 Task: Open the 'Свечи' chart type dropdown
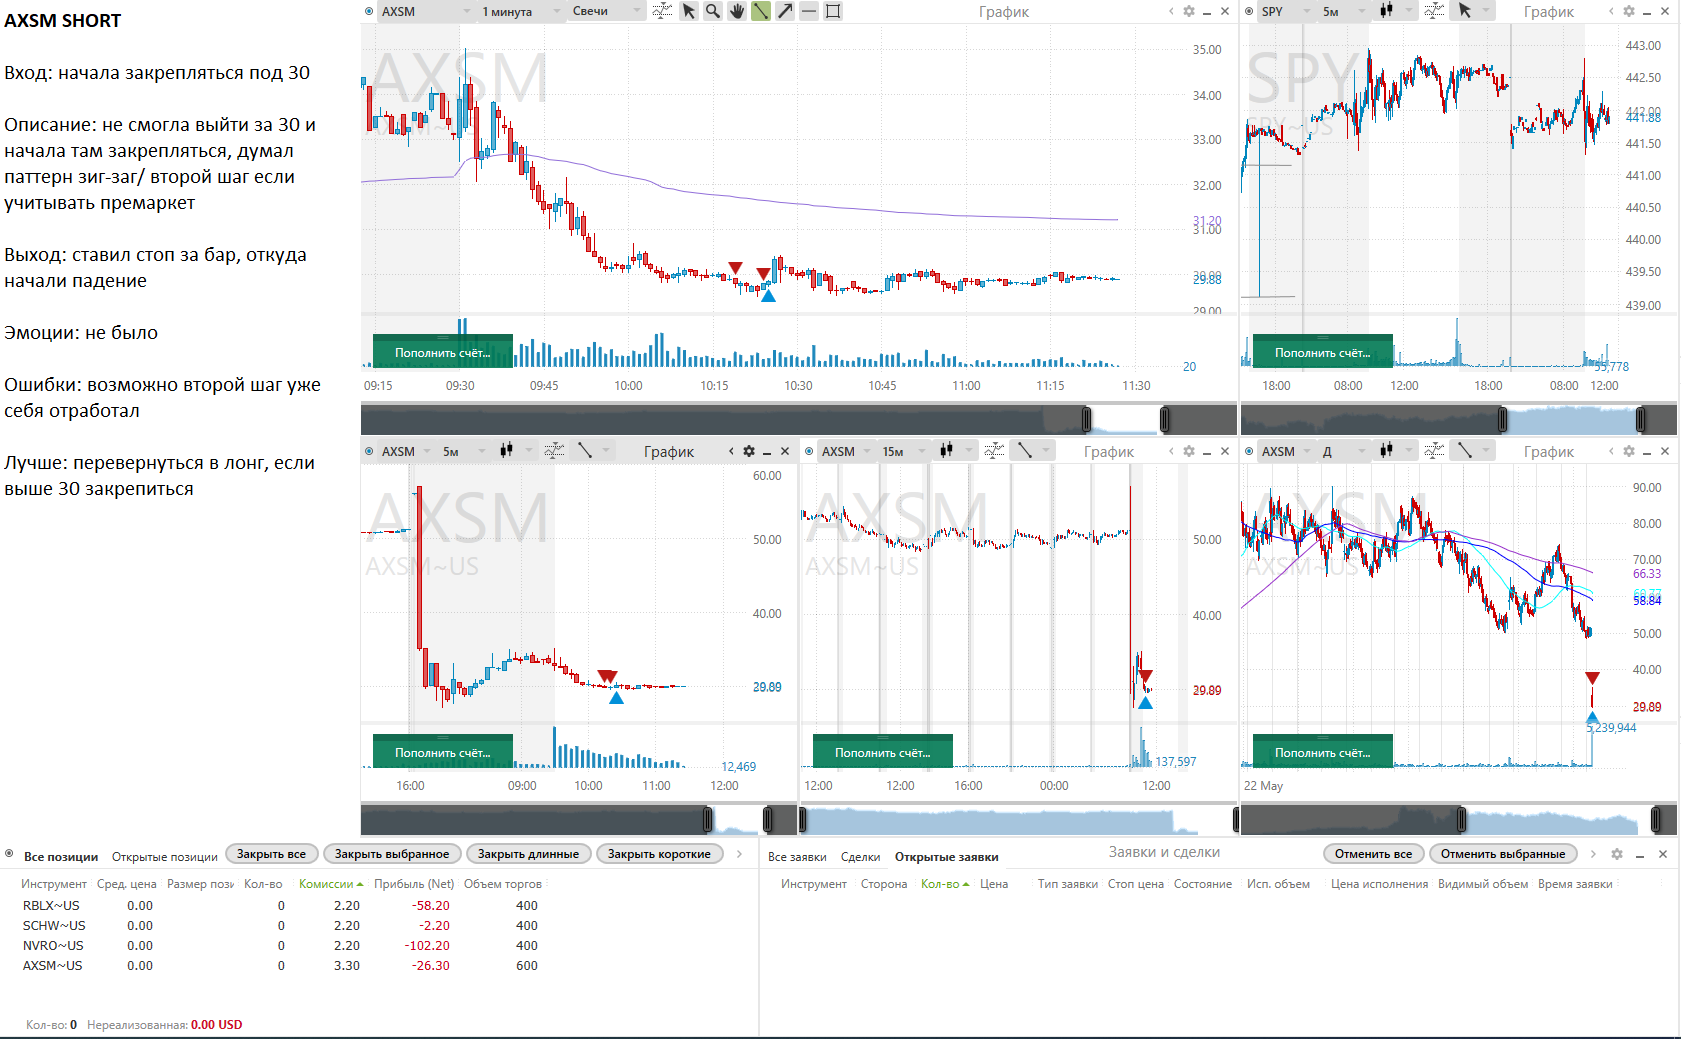[x=606, y=11]
